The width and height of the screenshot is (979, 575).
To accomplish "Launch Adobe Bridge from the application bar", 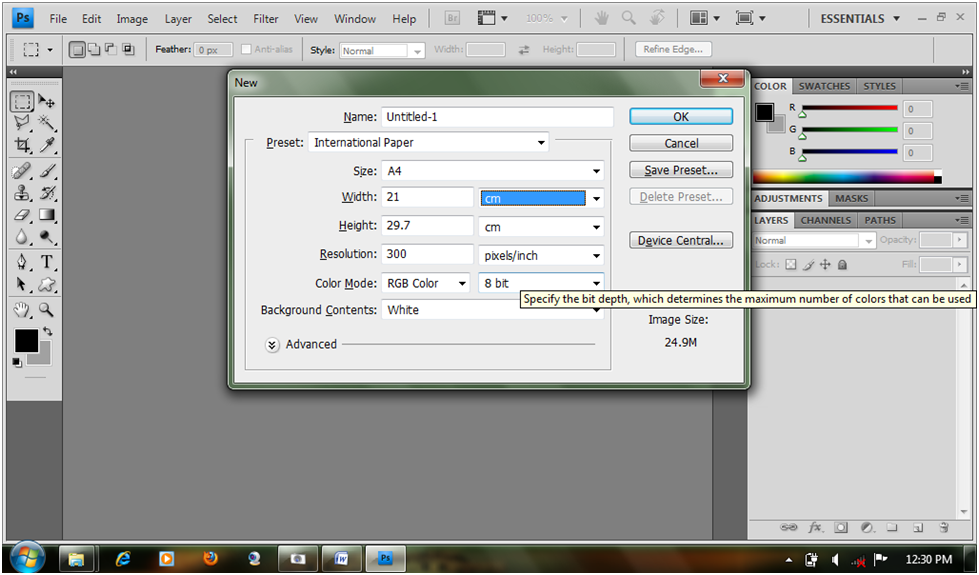I will 452,18.
